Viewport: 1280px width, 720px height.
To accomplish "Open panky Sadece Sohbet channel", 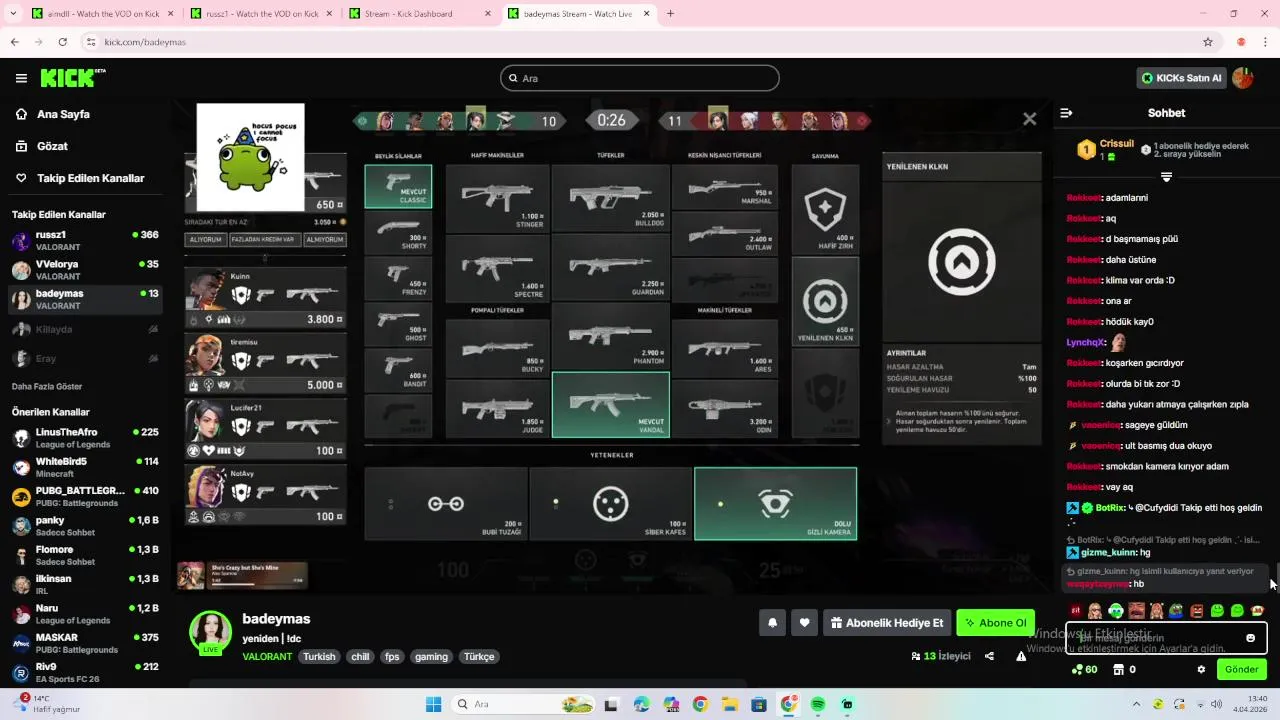I will coord(86,526).
